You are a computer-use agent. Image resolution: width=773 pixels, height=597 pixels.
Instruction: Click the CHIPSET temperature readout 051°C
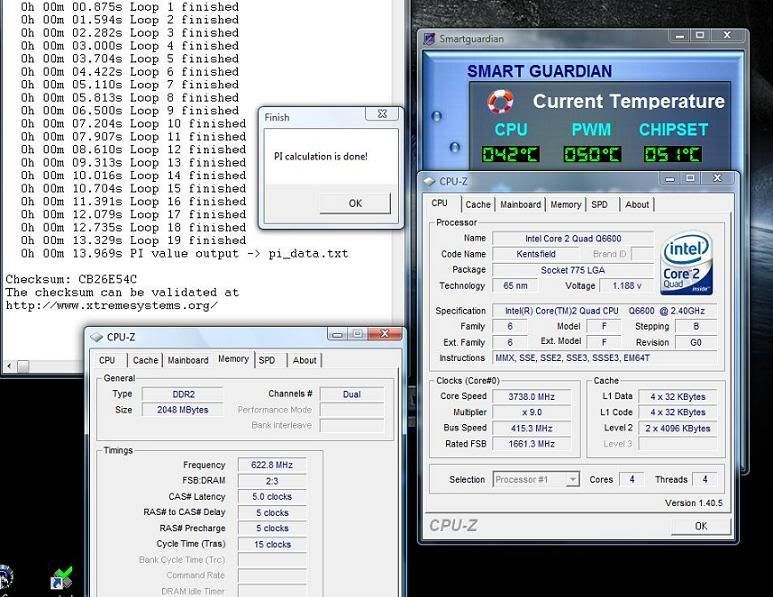(673, 154)
